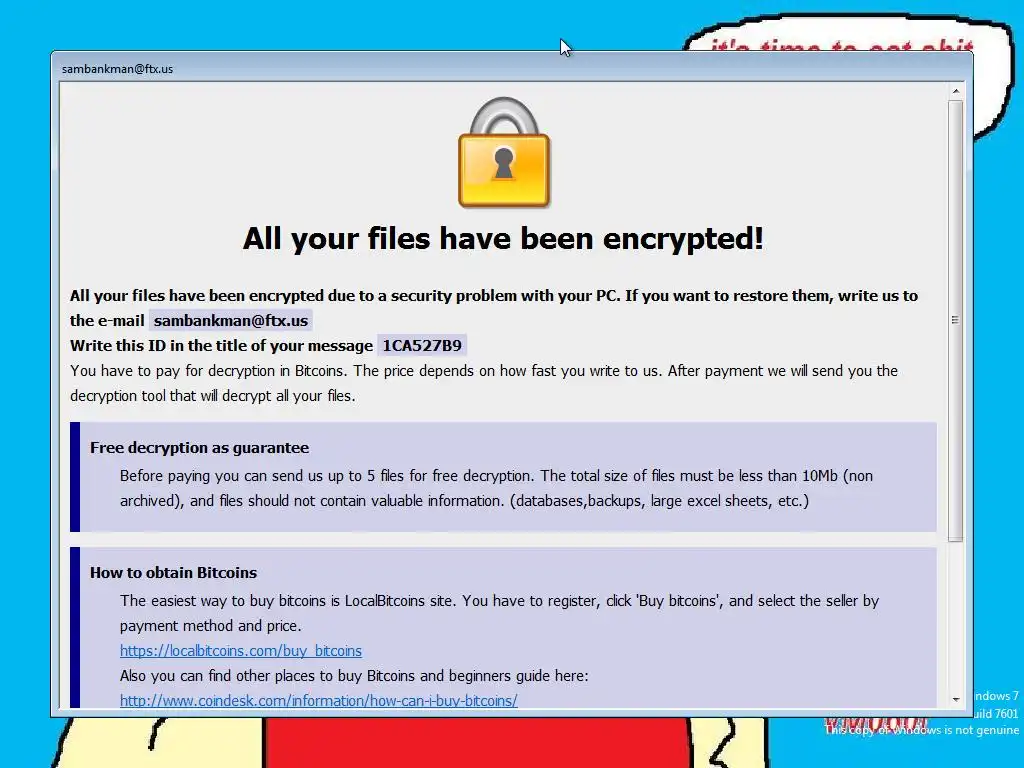The image size is (1024, 768).
Task: Click the sambankman@ftx.us window title bar
Action: [511, 68]
